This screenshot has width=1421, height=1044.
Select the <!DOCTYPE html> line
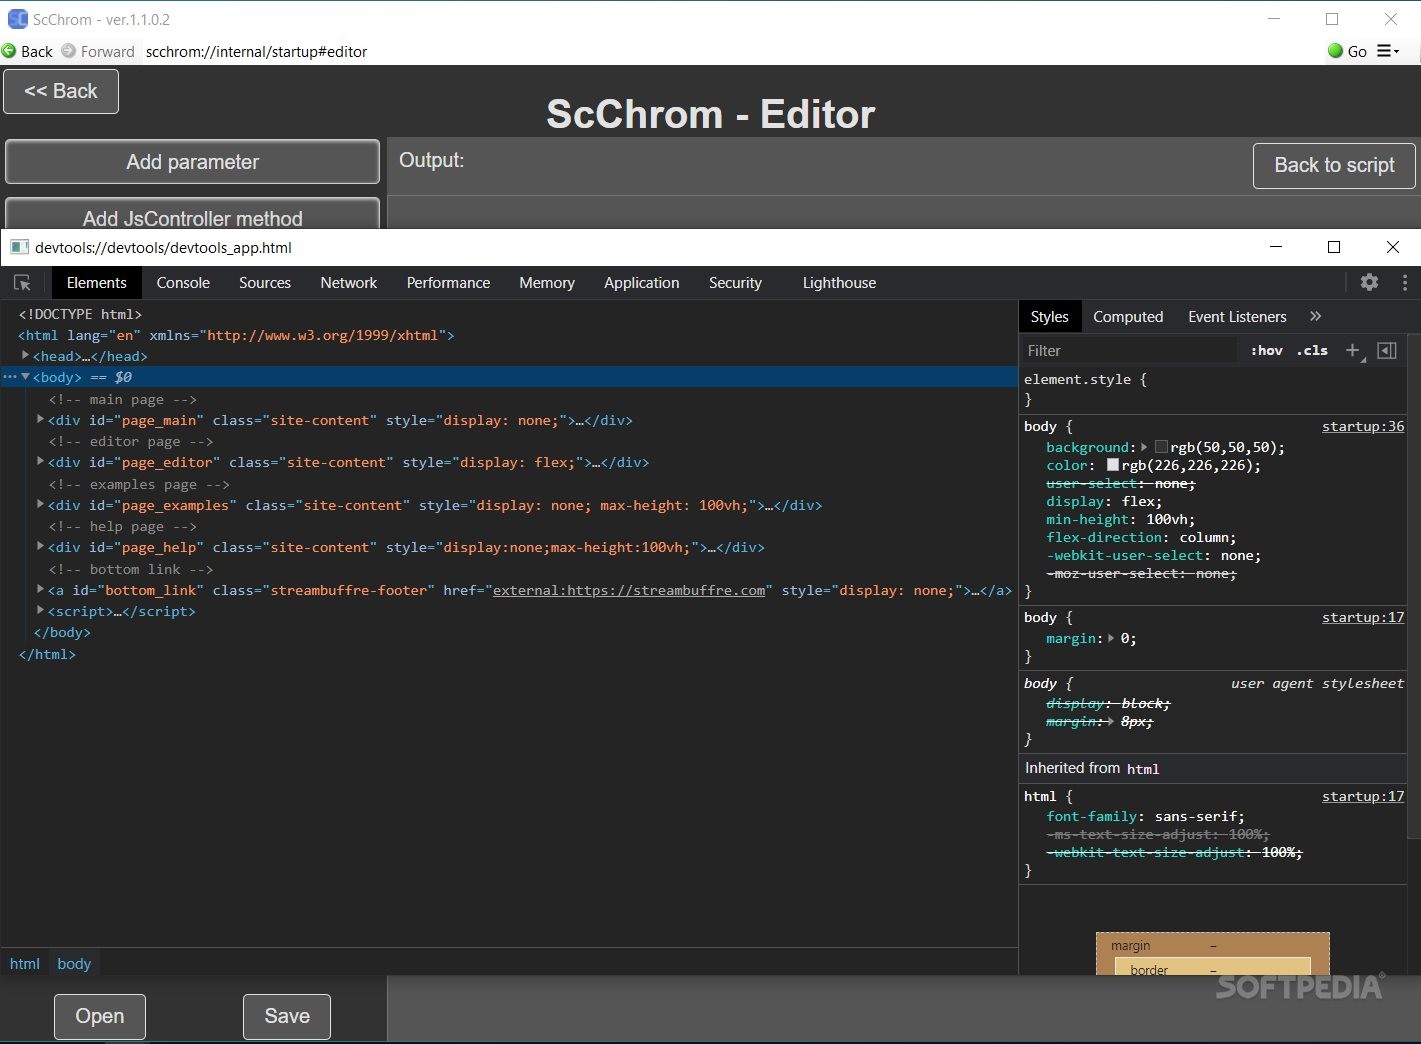click(80, 314)
